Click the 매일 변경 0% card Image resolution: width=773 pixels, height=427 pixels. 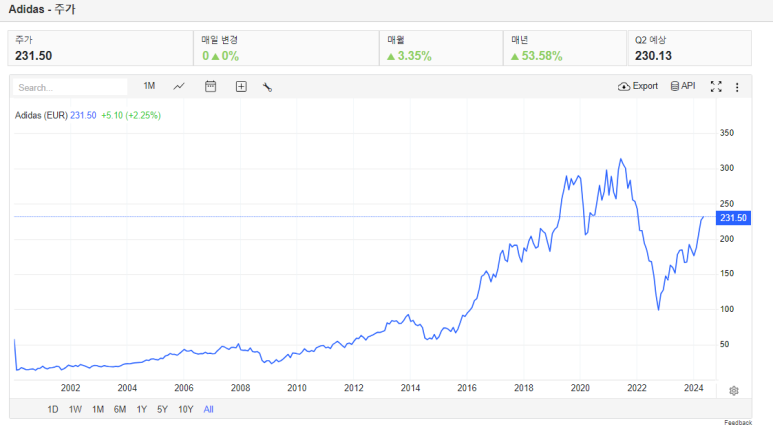[x=286, y=48]
